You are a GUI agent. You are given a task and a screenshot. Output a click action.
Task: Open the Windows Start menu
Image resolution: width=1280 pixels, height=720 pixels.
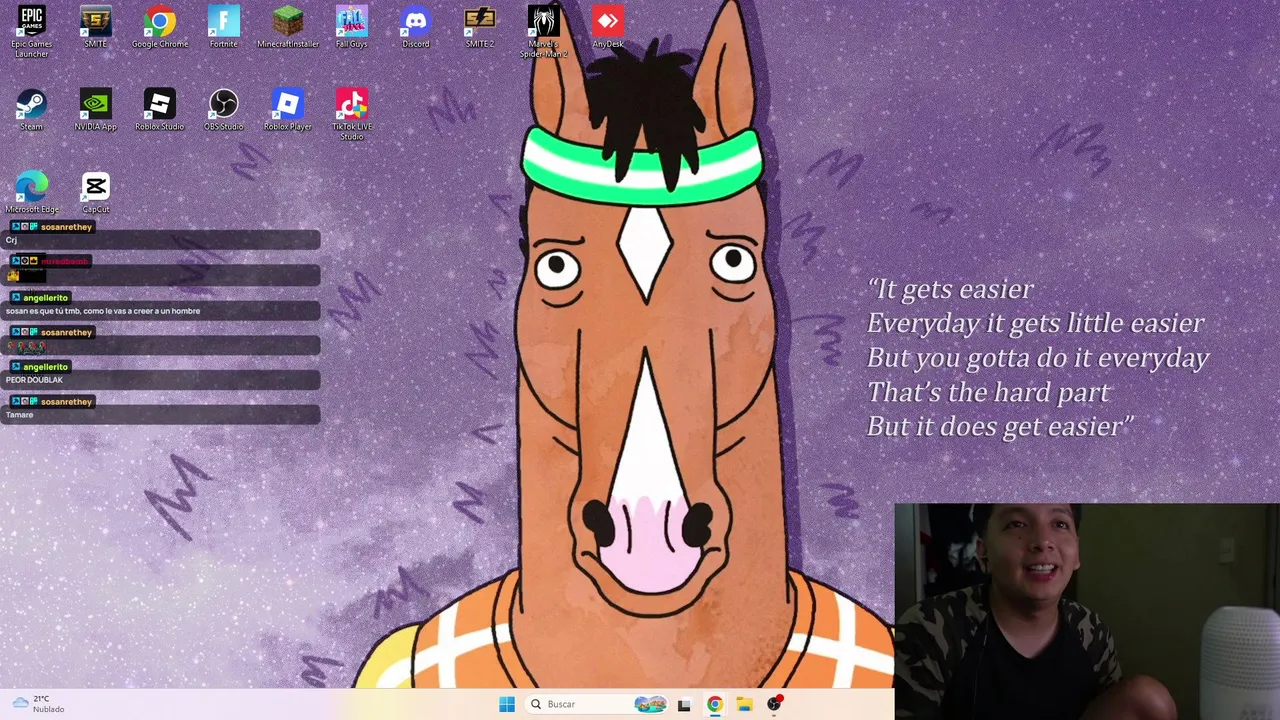507,704
